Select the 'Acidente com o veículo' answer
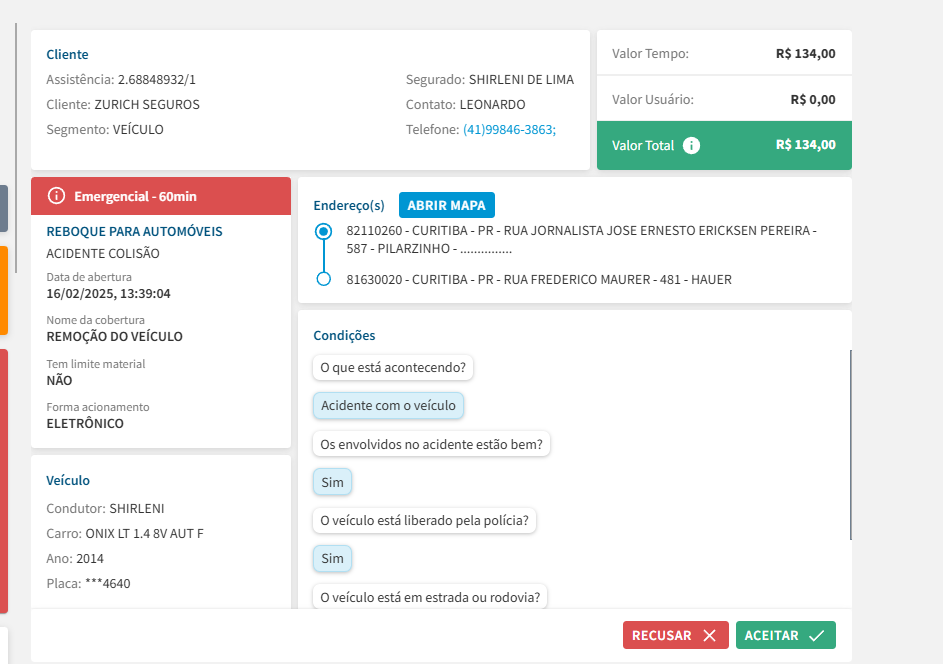 (388, 405)
